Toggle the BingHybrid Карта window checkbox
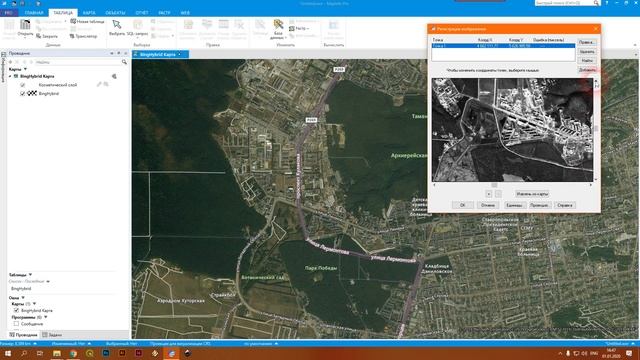Screen dimensions: 640x360 [16, 310]
